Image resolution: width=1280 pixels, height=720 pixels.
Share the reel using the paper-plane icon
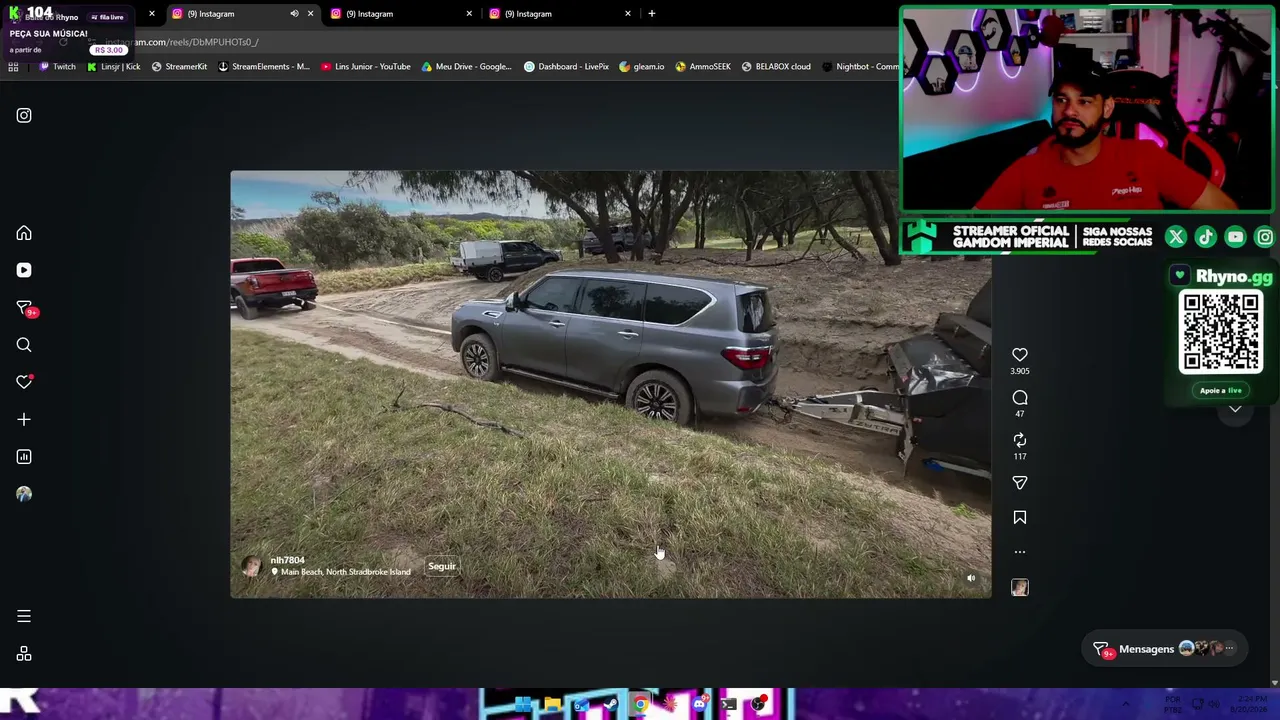(1020, 483)
